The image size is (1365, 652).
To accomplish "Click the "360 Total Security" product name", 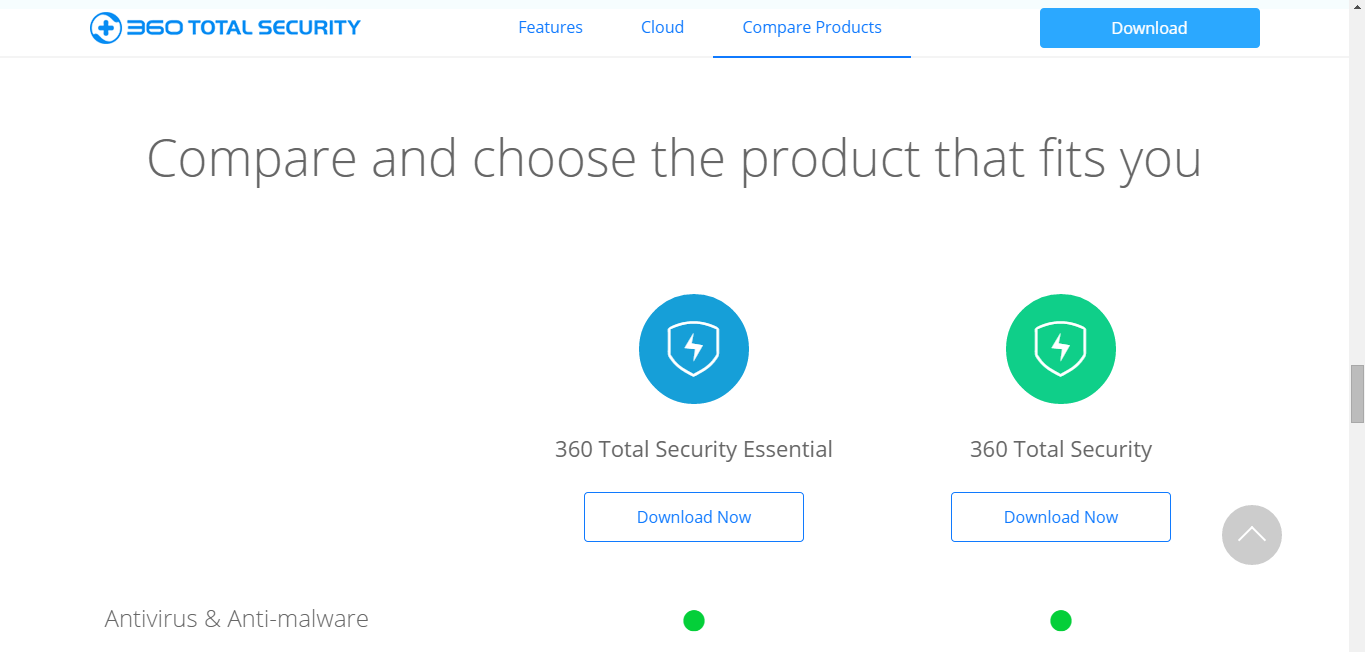I will 1060,450.
